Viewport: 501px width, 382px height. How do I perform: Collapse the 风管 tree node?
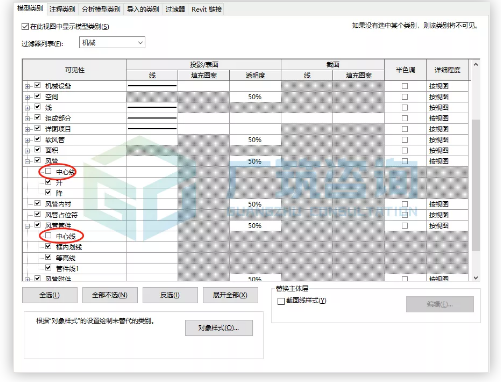click(27, 161)
